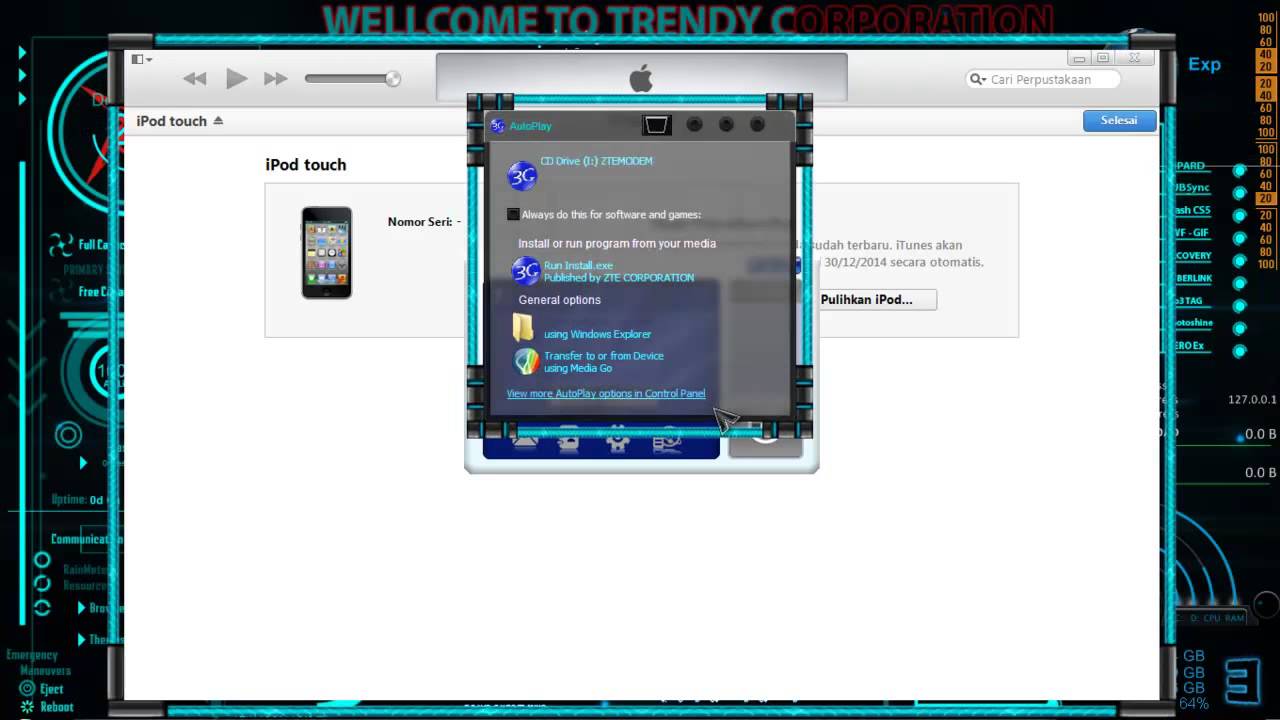Click the 127.0.0.1 IP address text
Screen dimensions: 1280x720
(x=1252, y=400)
